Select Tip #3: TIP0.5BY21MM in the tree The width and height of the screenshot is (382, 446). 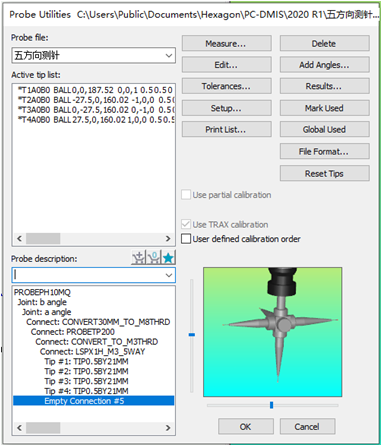coord(86,381)
